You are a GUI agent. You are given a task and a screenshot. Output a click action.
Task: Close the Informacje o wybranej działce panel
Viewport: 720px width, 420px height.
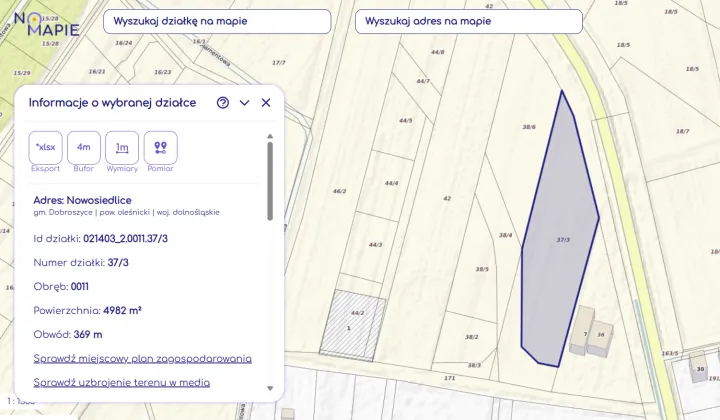pos(266,102)
